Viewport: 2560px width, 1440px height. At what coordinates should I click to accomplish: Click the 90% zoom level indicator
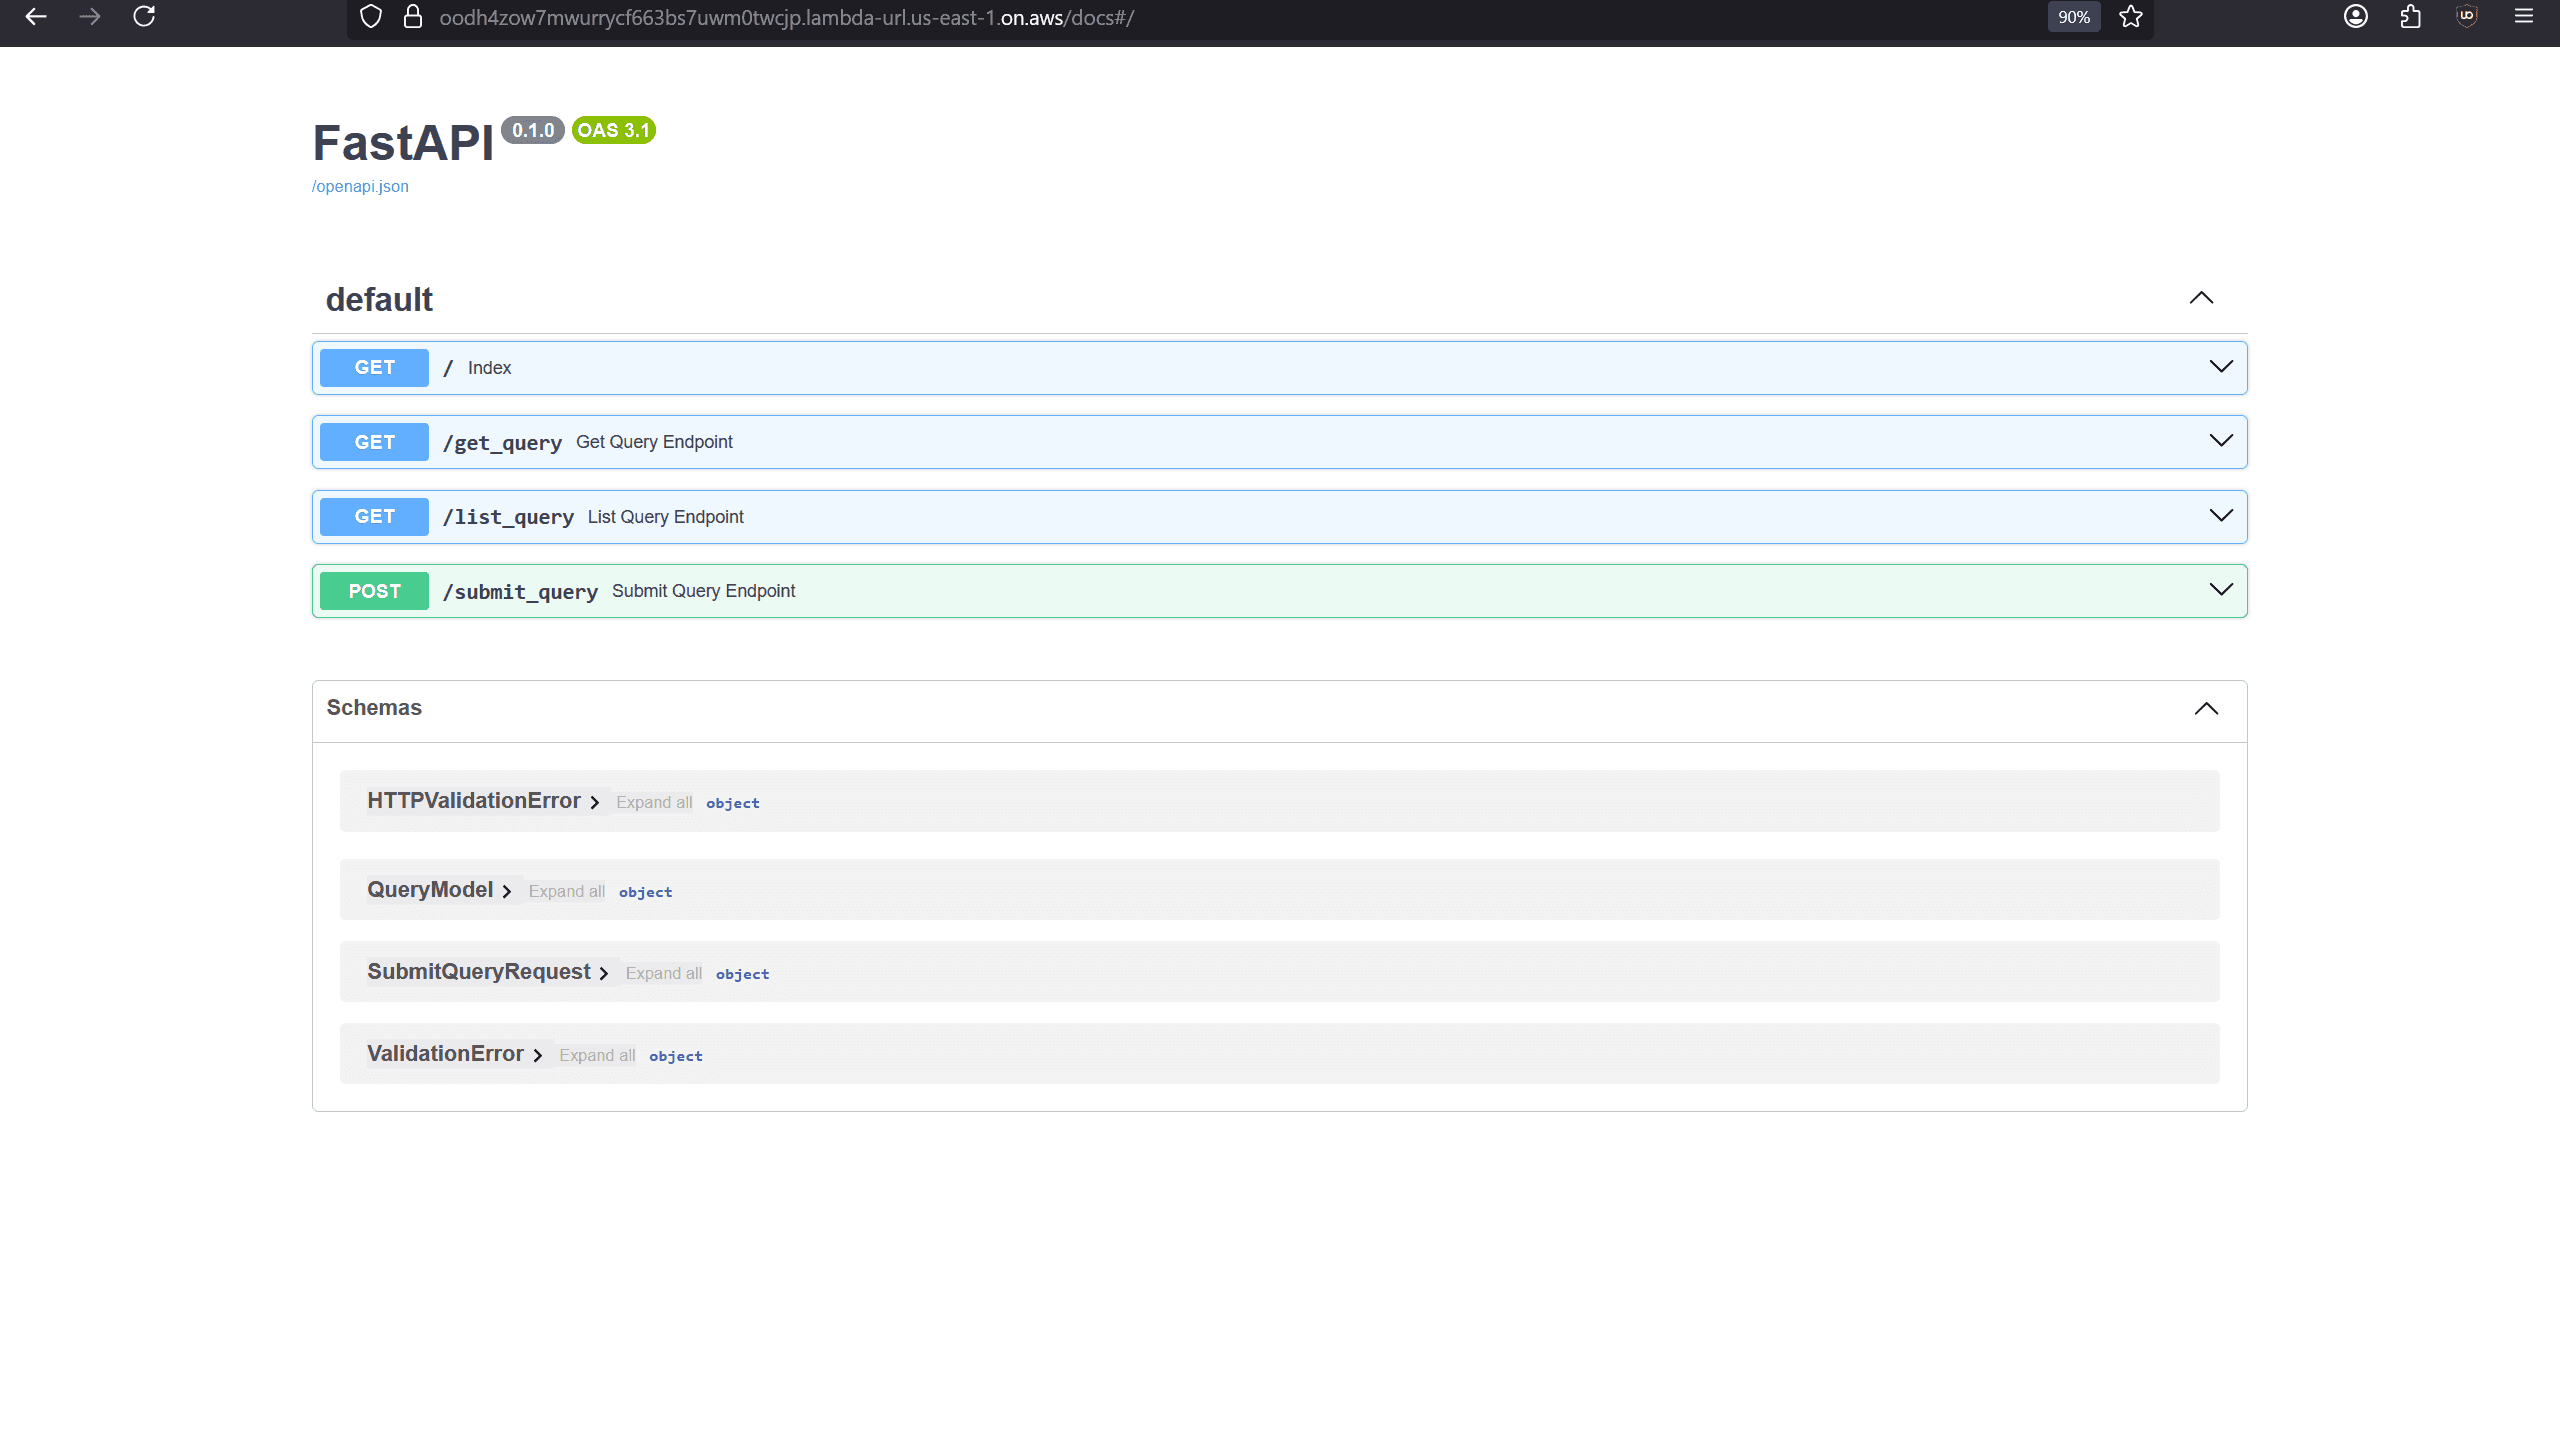(x=2073, y=17)
